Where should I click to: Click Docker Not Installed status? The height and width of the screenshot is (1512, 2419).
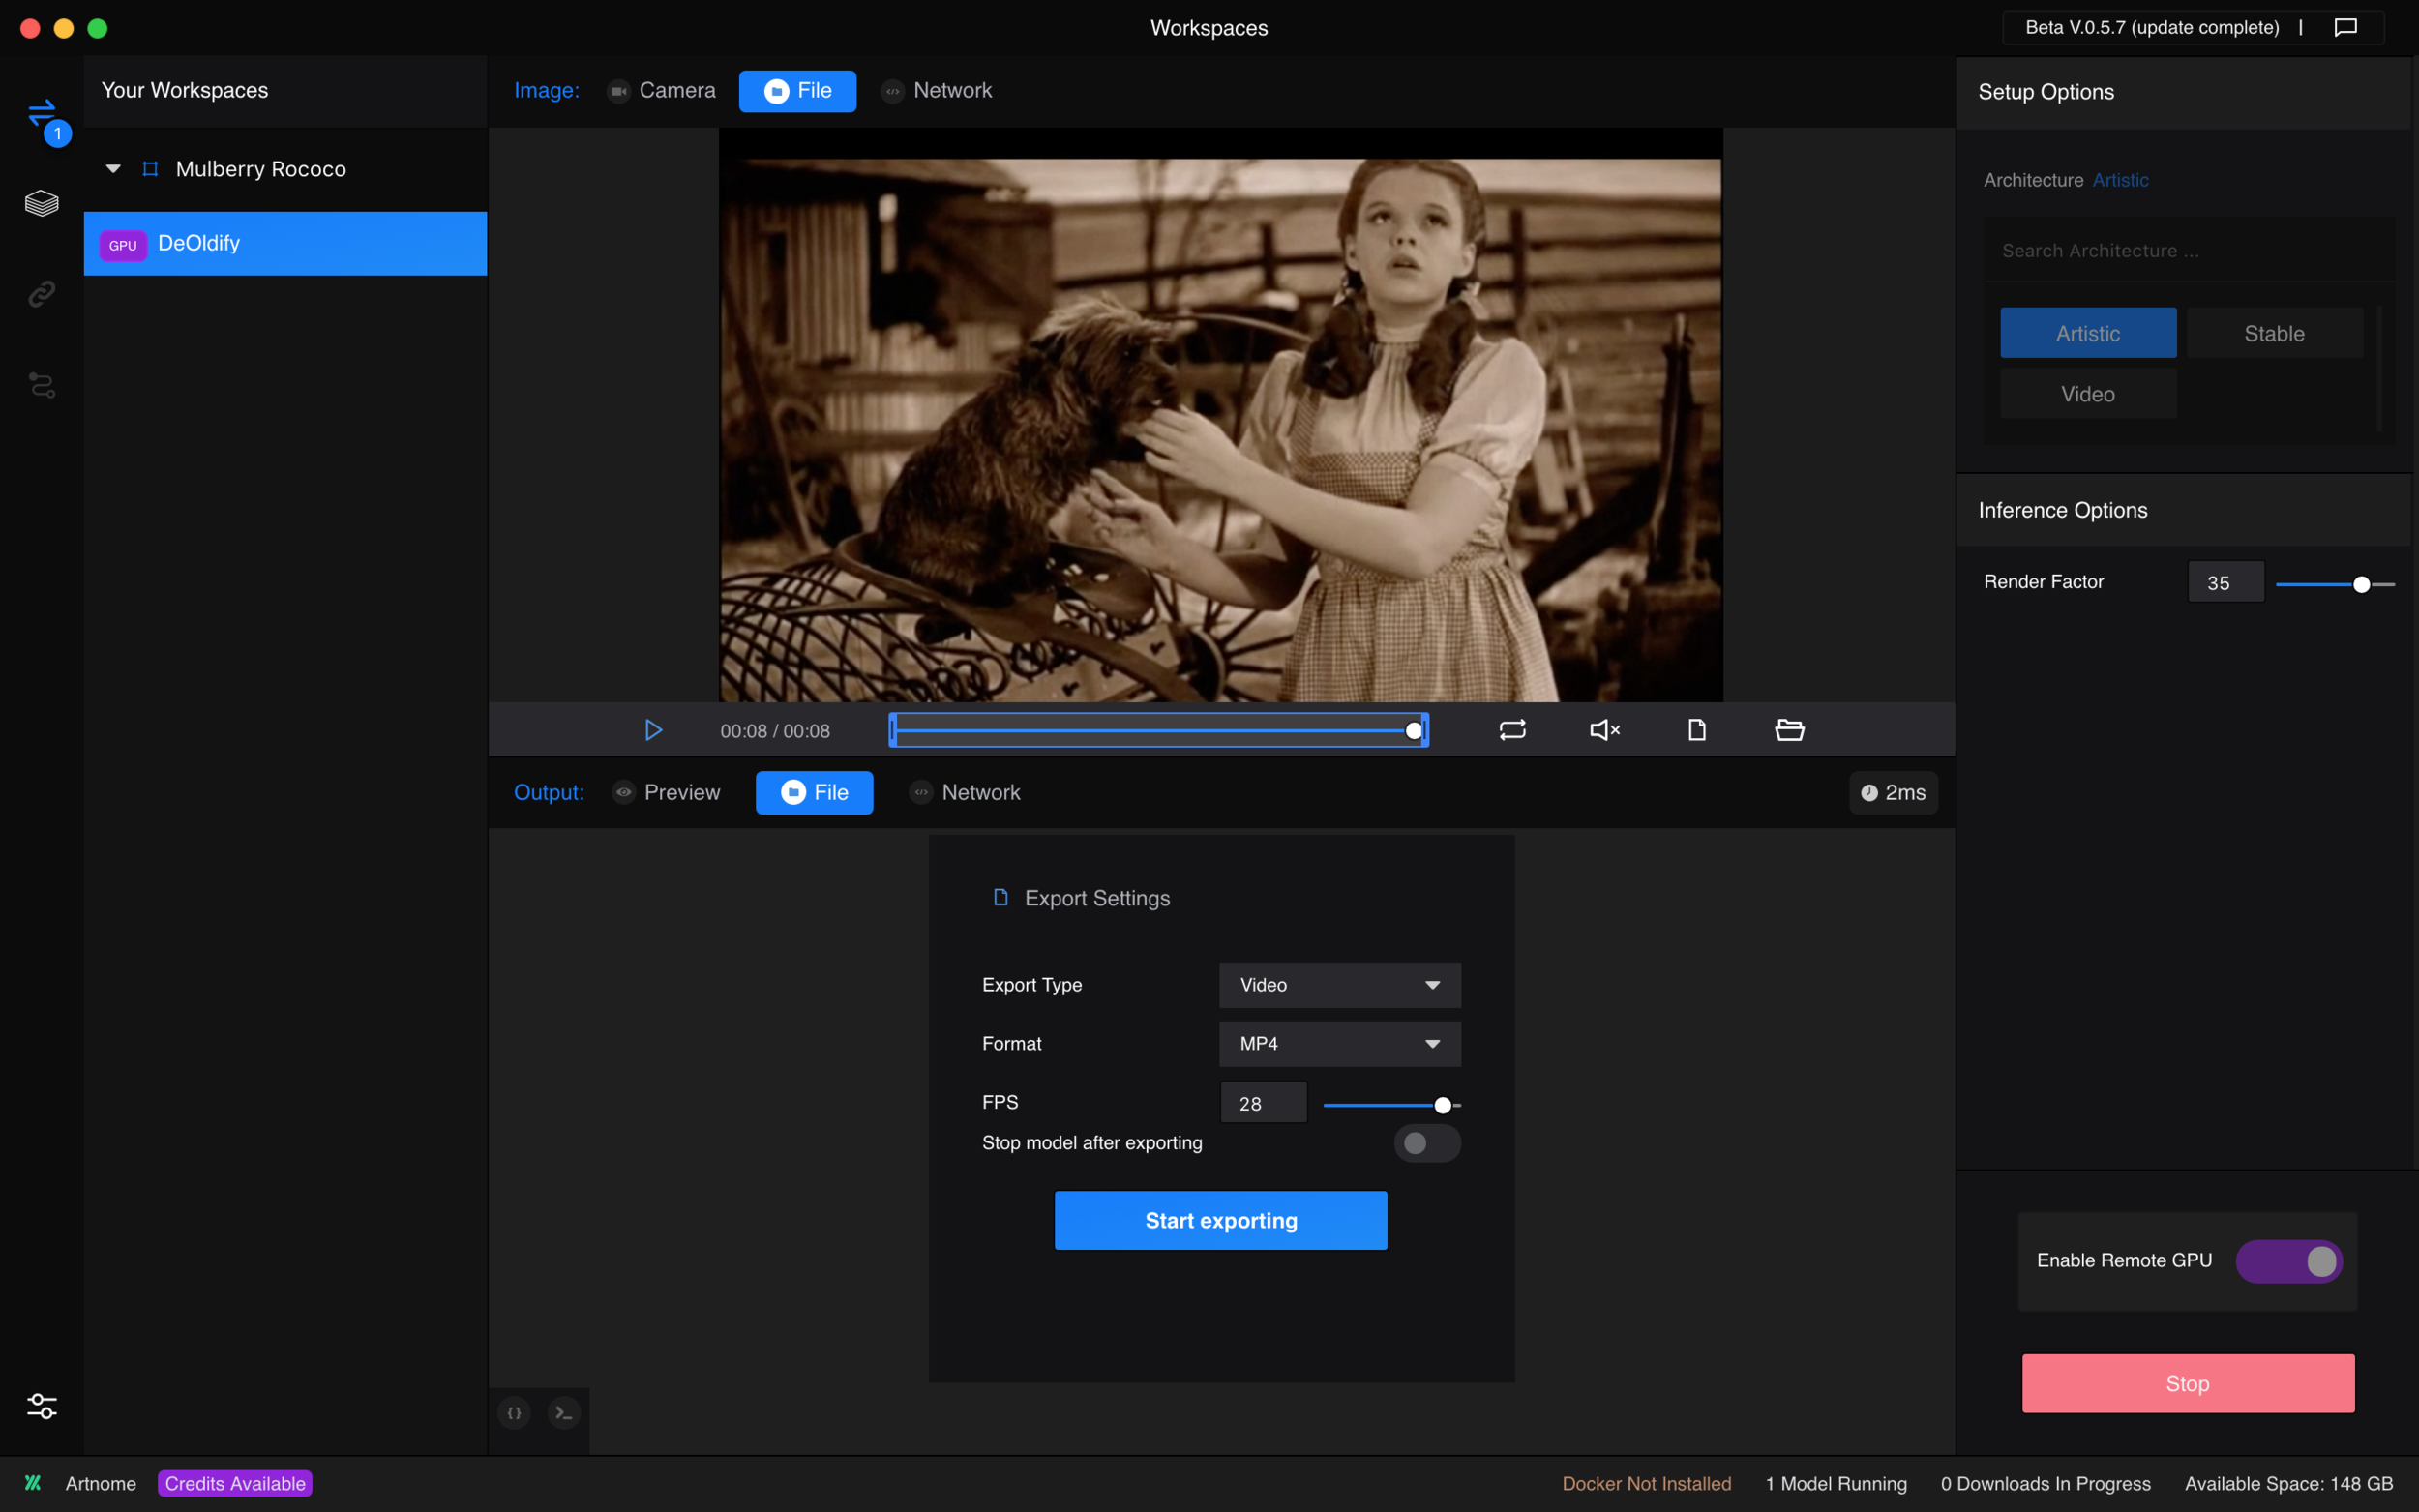[1646, 1483]
